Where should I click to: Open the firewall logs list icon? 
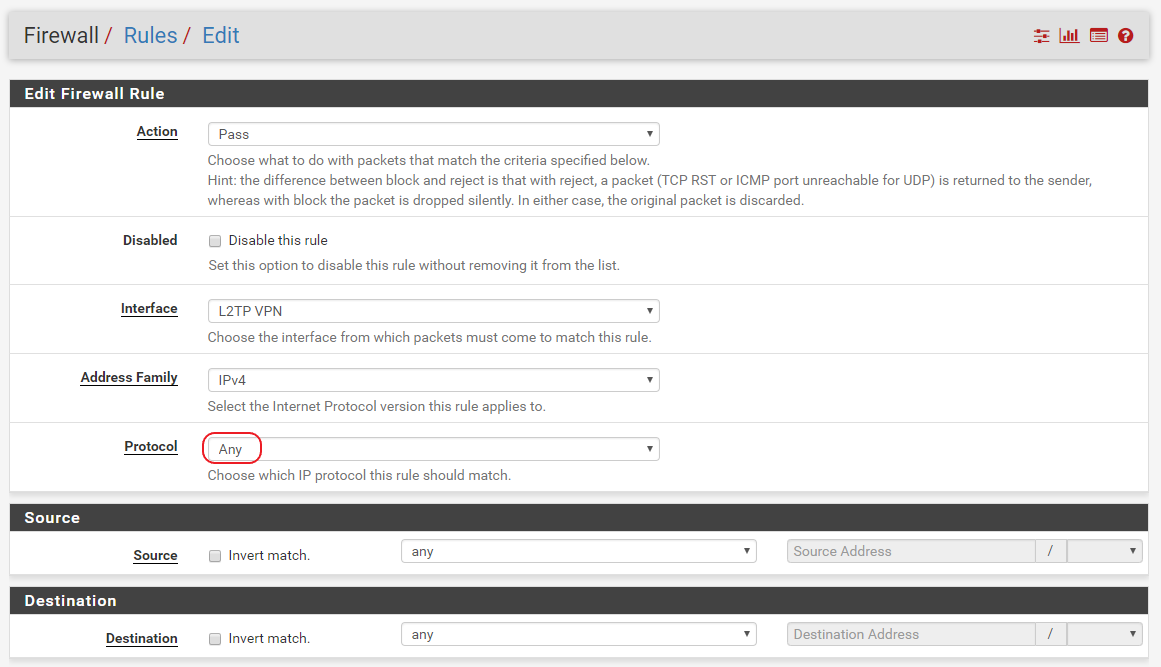pos(1099,36)
